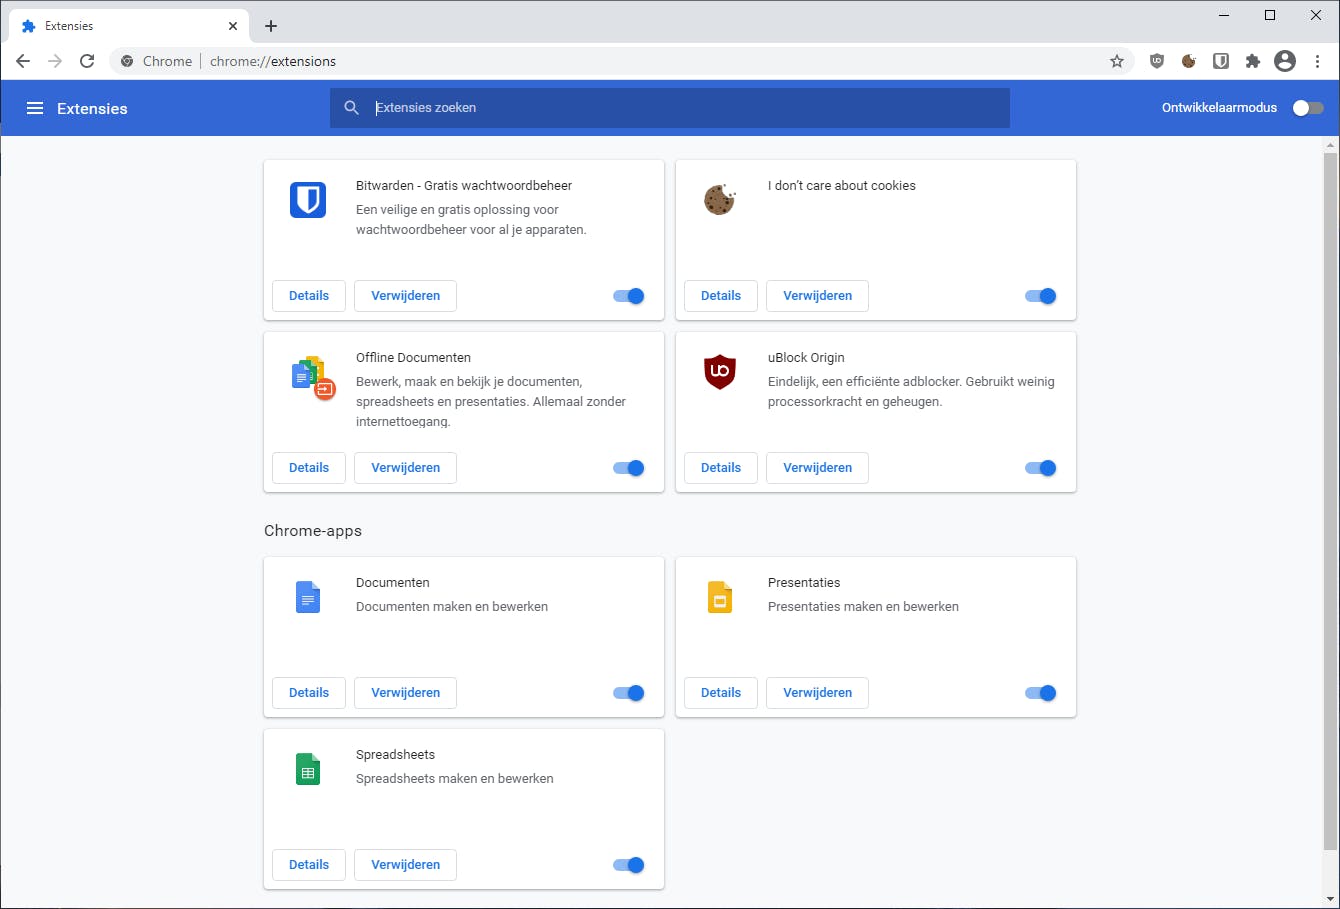Go forward with the forward arrow
The height and width of the screenshot is (909, 1340).
click(55, 61)
